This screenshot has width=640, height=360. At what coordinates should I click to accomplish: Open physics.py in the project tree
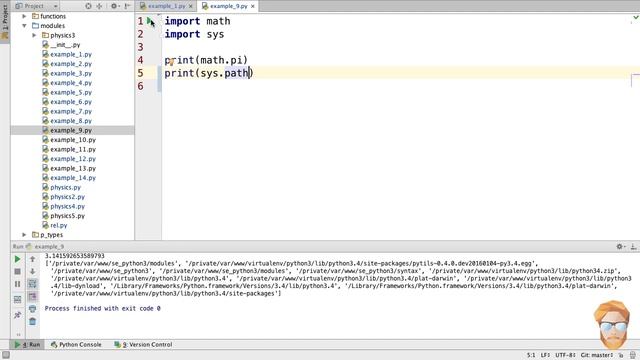[62, 187]
